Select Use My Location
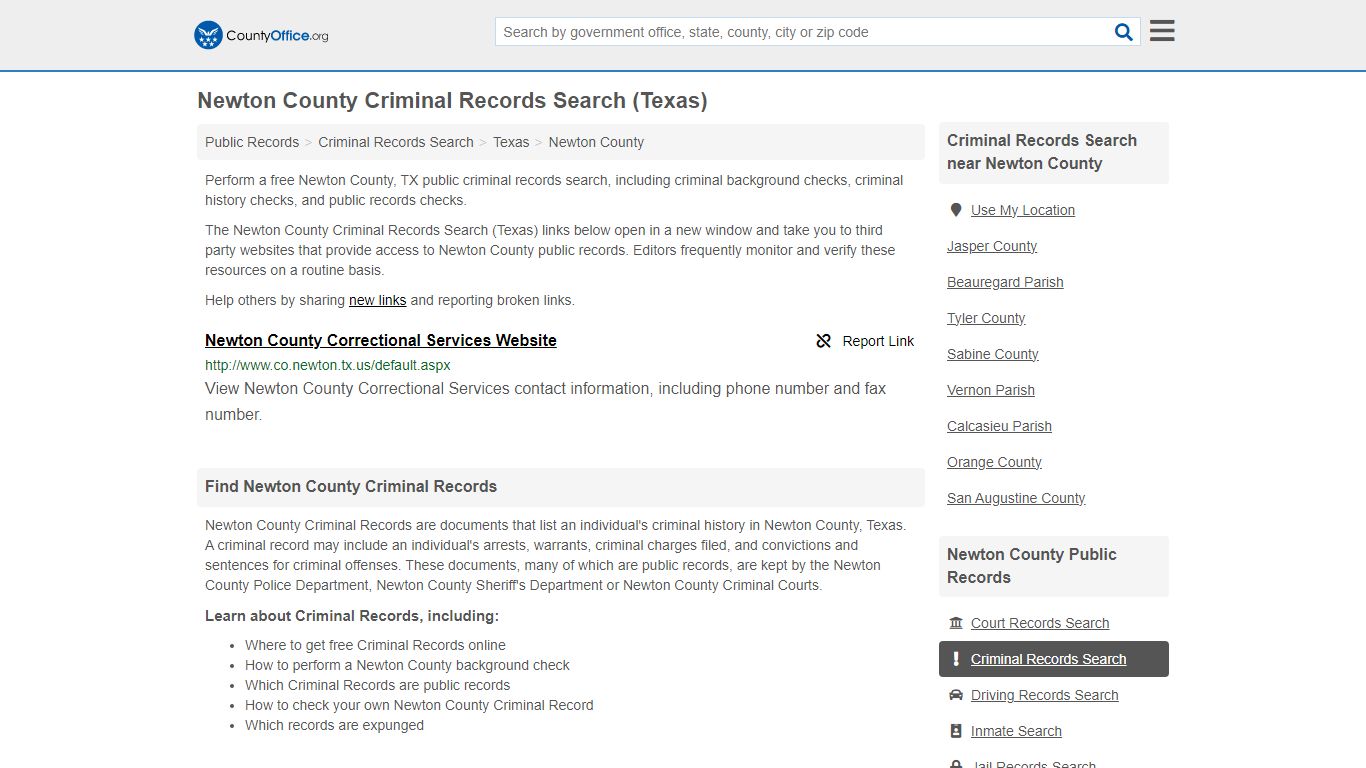The height and width of the screenshot is (768, 1366). [1023, 210]
